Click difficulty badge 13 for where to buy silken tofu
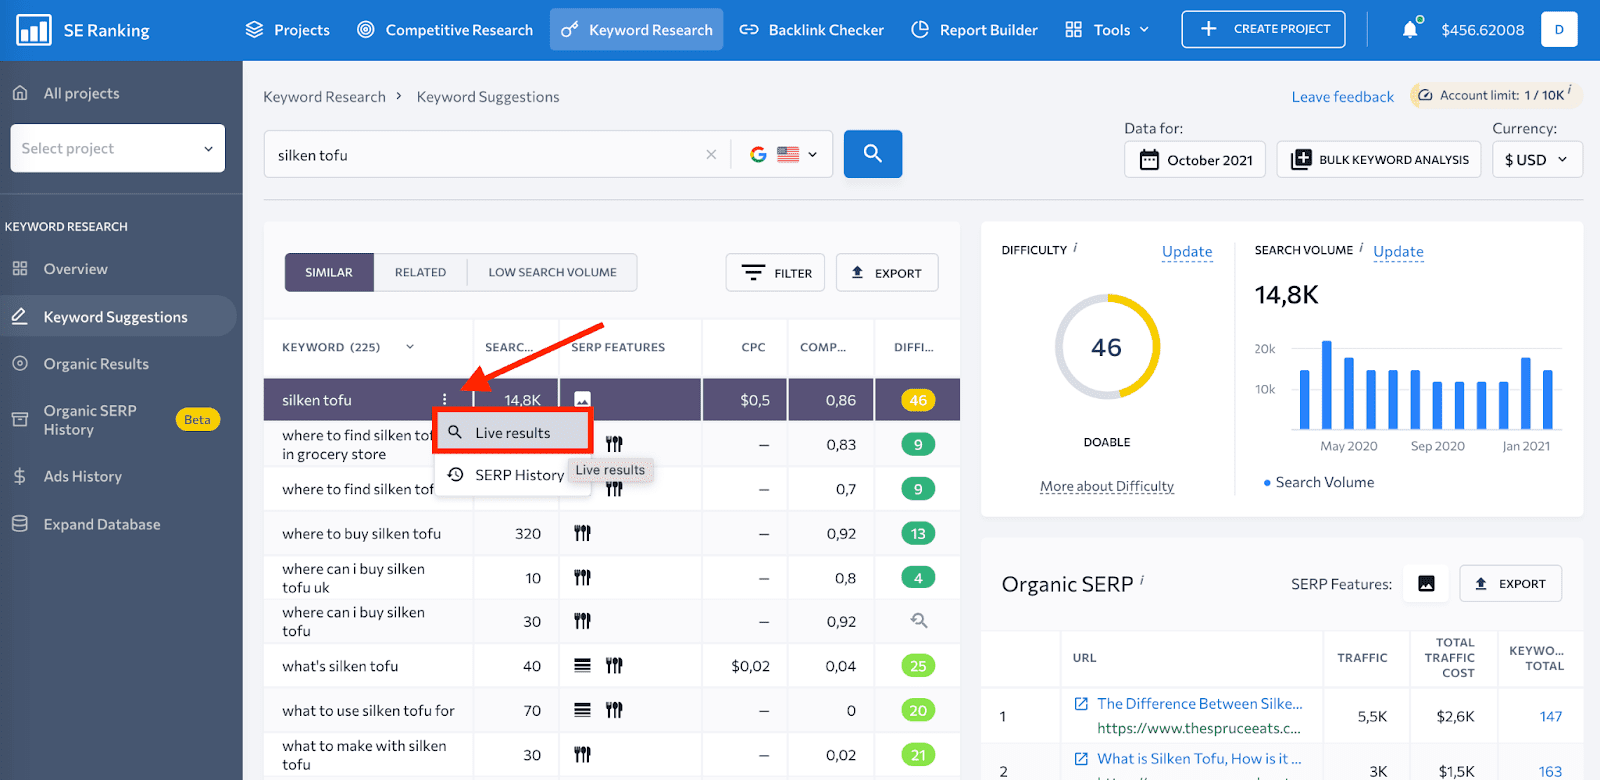 pyautogui.click(x=917, y=534)
